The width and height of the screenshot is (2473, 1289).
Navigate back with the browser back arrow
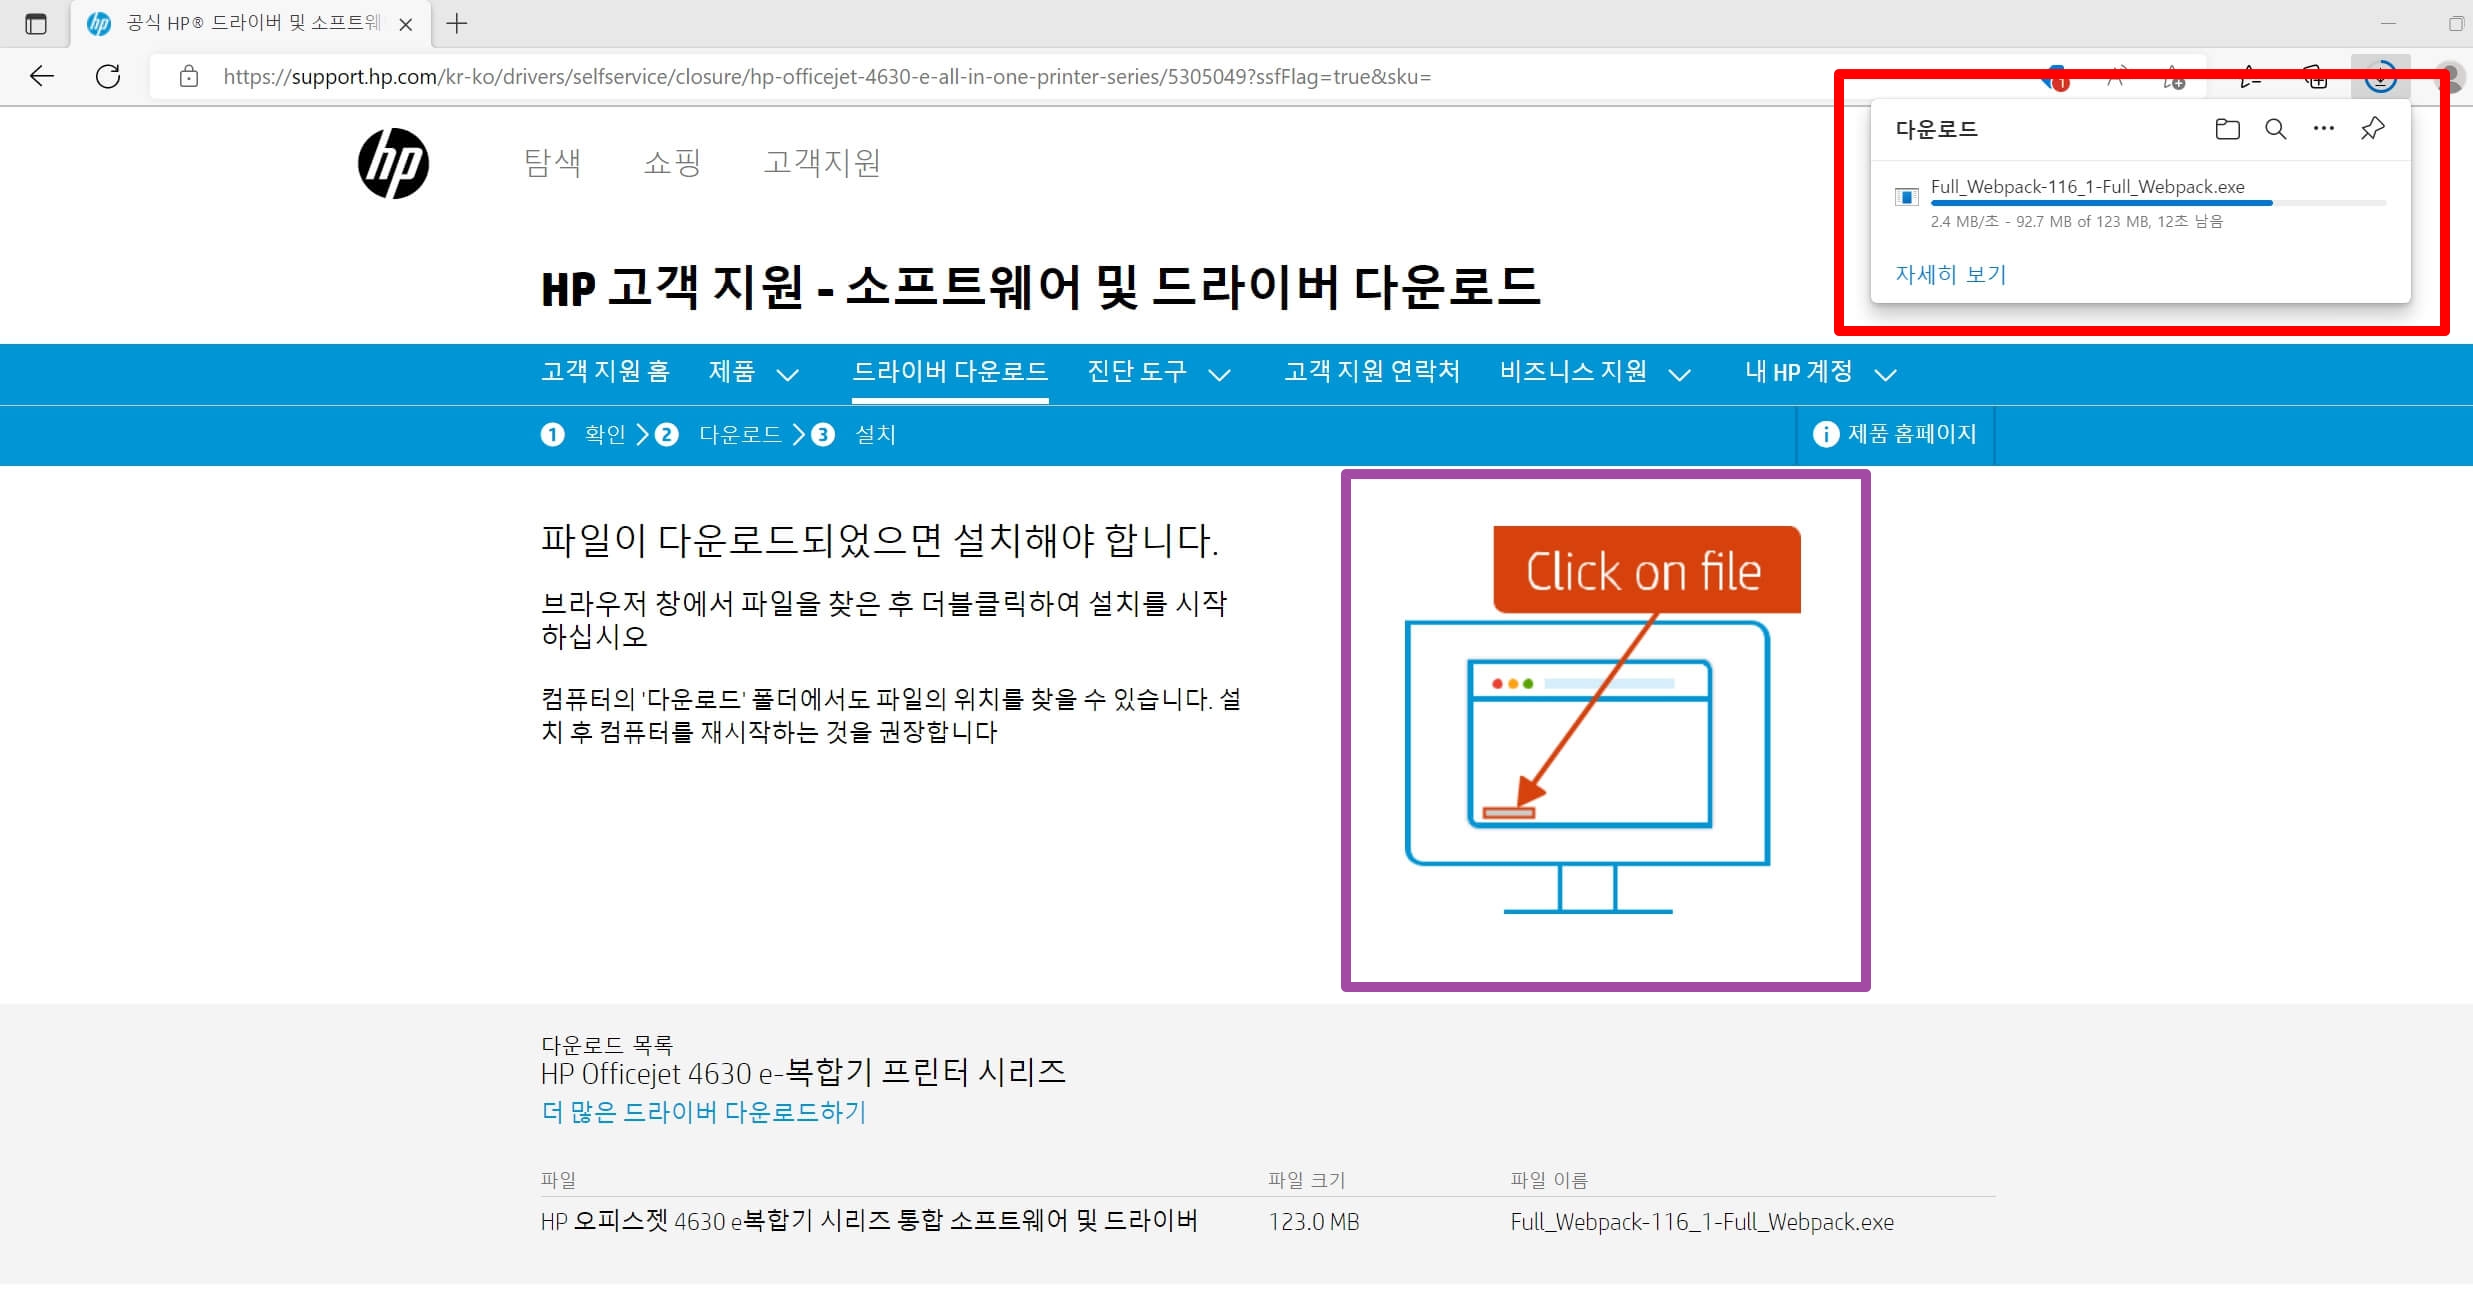[40, 76]
